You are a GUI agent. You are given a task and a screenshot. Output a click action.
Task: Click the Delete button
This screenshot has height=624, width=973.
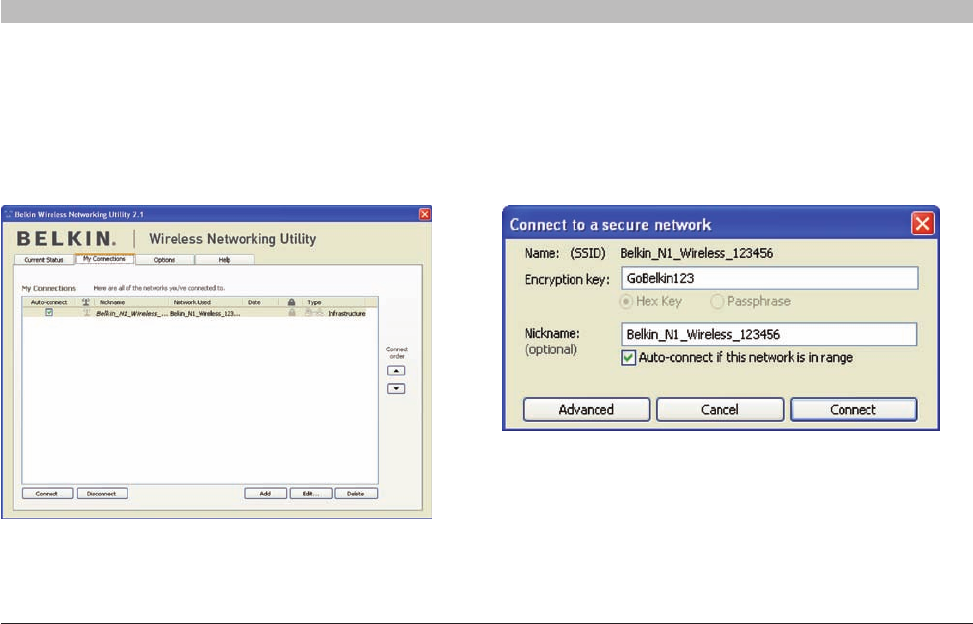tap(356, 494)
